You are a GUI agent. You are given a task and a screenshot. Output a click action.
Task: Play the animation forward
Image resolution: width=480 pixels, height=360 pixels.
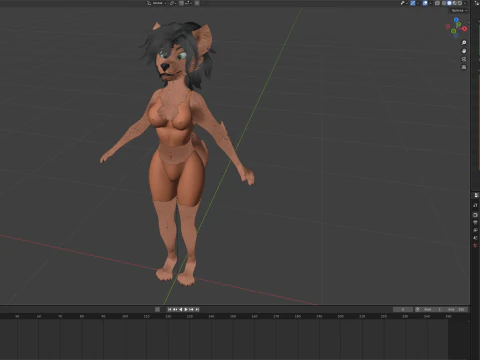pyautogui.click(x=186, y=309)
